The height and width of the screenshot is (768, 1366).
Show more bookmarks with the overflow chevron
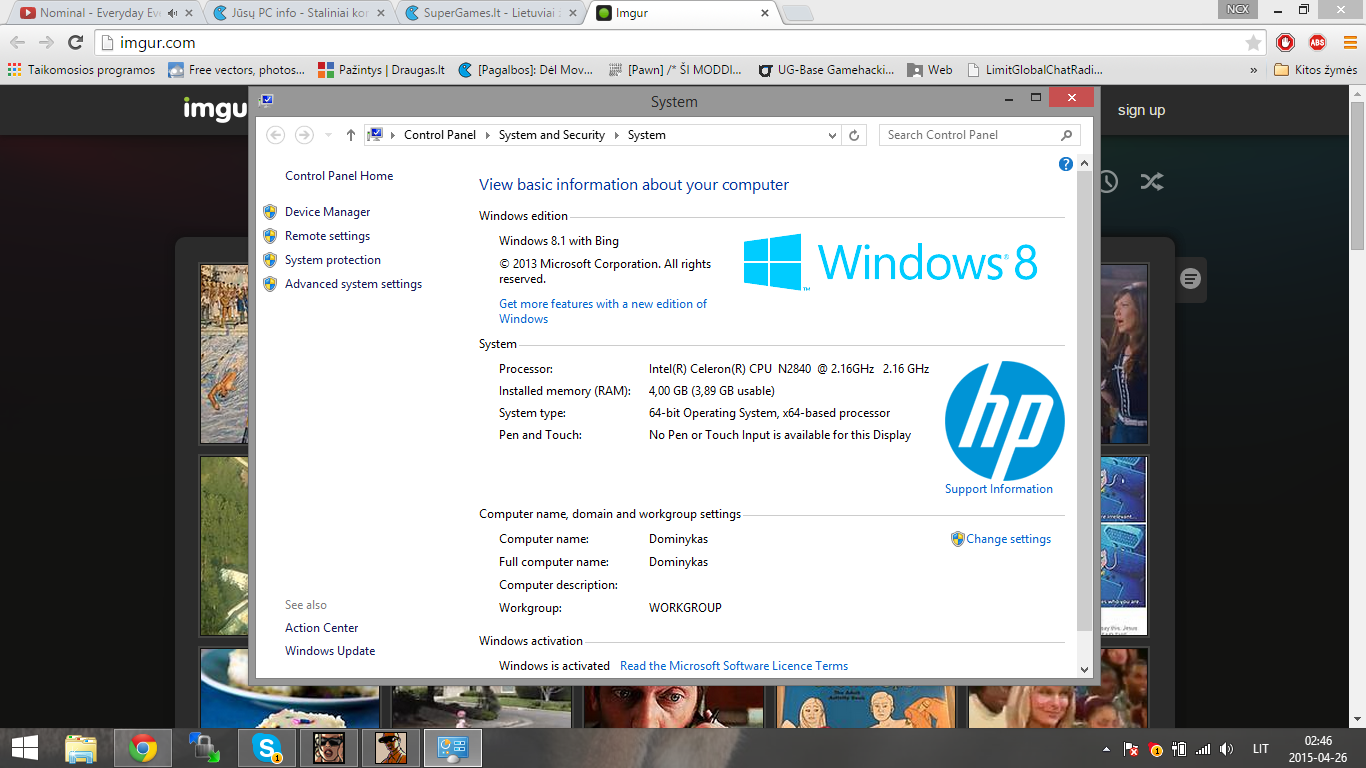pos(1254,70)
